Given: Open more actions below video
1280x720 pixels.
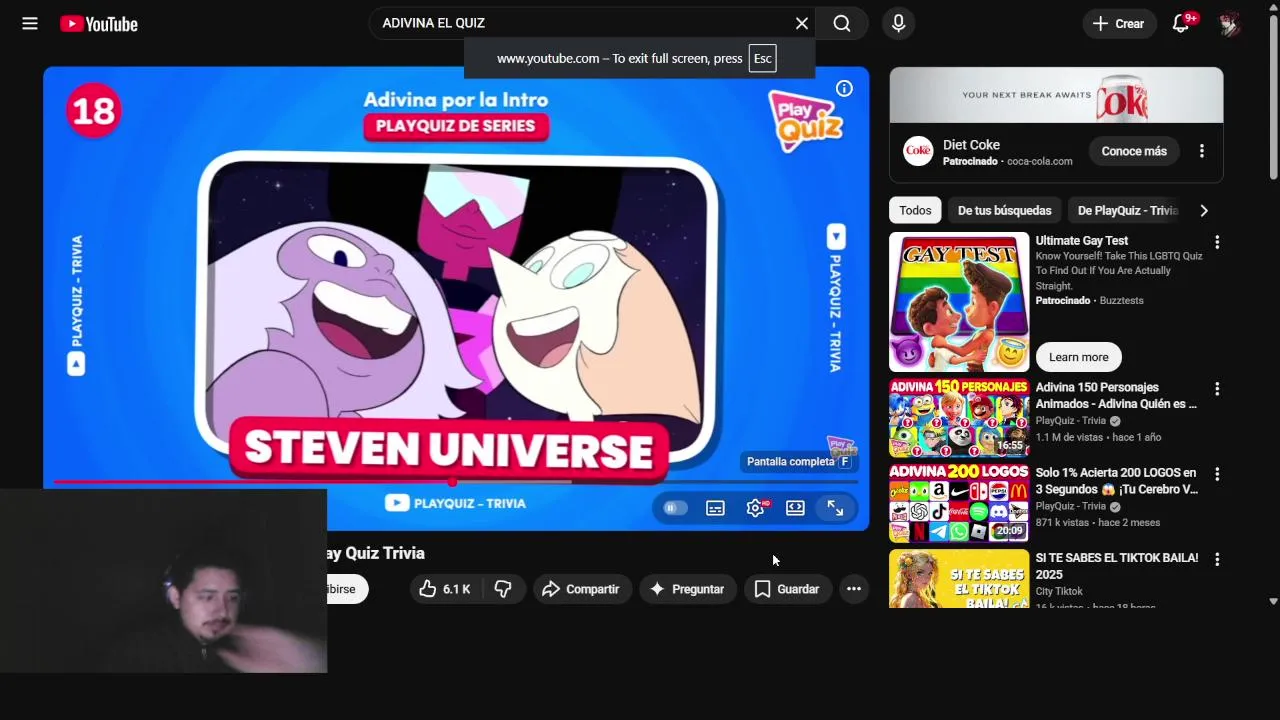Looking at the screenshot, I should coord(854,589).
